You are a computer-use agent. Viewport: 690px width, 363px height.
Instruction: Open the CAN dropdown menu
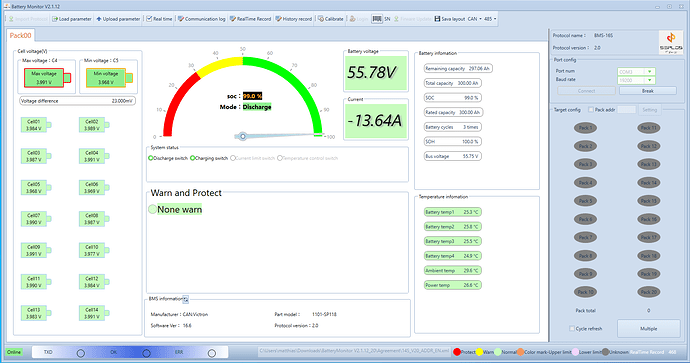(474, 19)
